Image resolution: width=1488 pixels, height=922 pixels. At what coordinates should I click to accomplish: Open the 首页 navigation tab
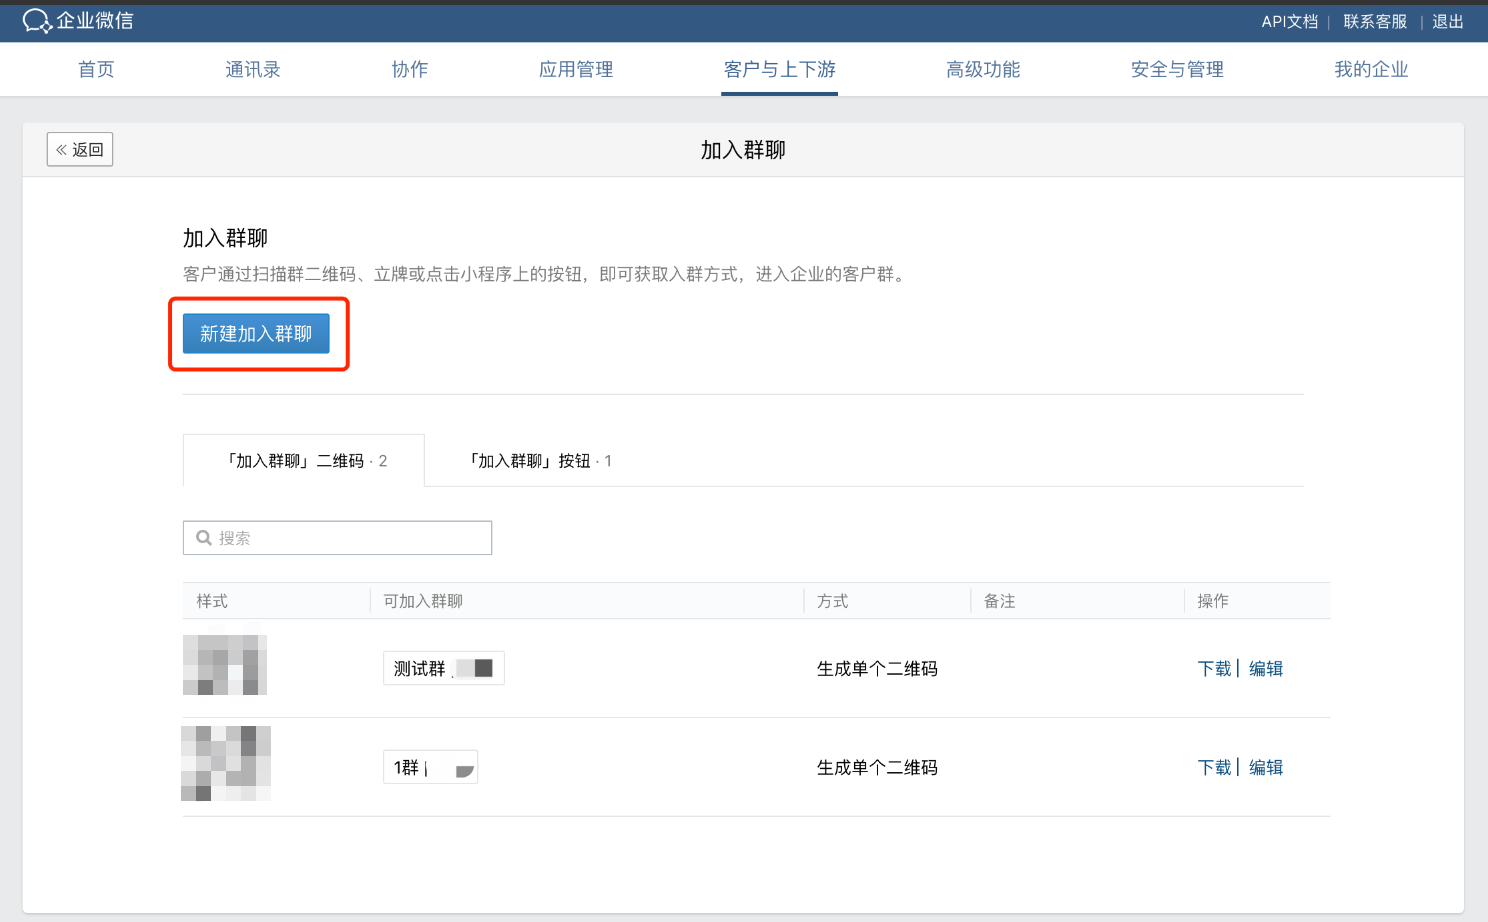96,69
